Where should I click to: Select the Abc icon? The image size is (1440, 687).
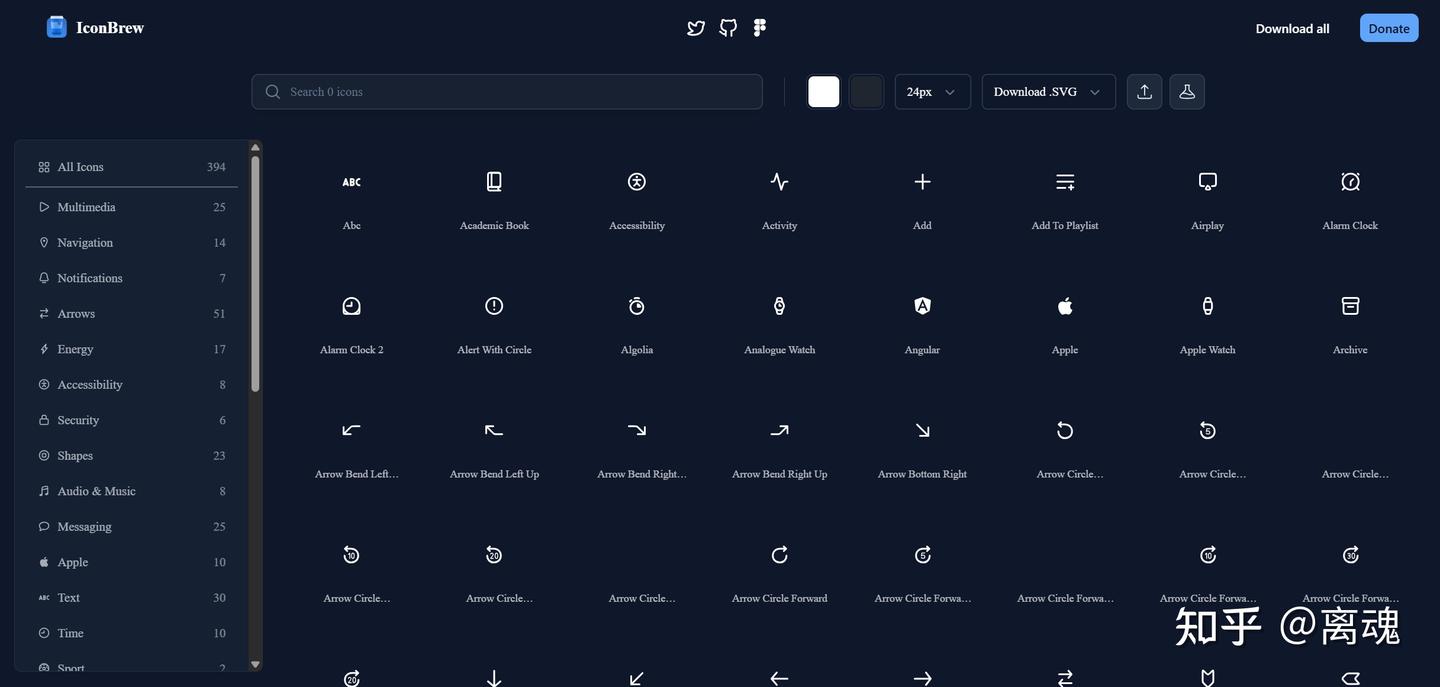(352, 182)
